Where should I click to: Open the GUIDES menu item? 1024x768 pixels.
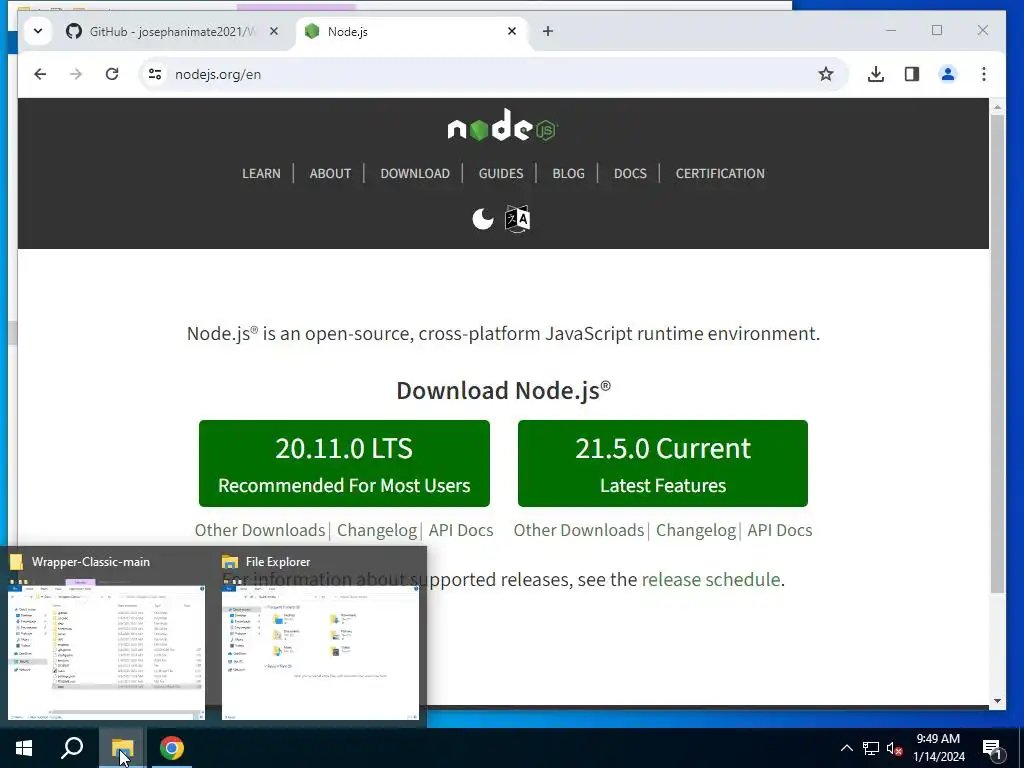[501, 174]
